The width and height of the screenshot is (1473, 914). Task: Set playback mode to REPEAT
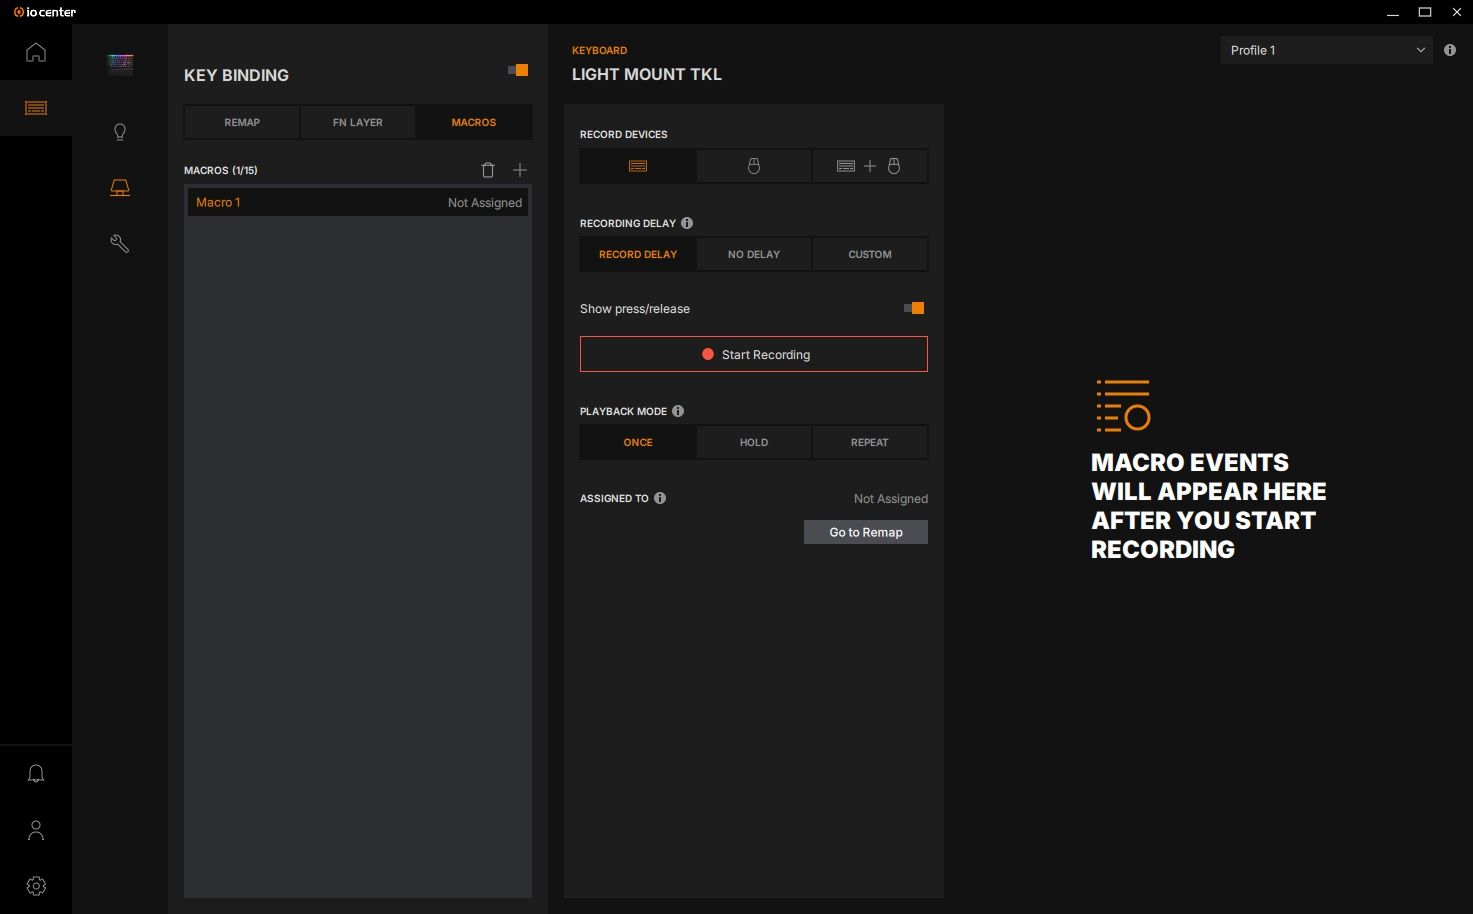click(870, 442)
